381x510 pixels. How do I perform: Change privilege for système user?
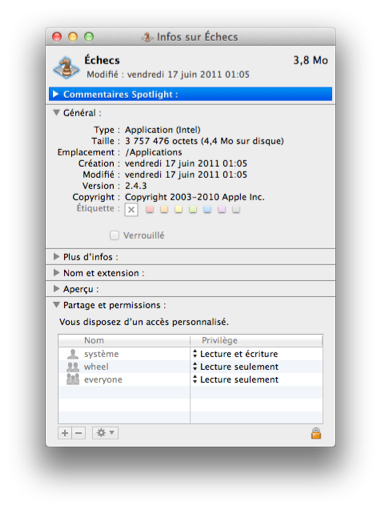coord(235,354)
